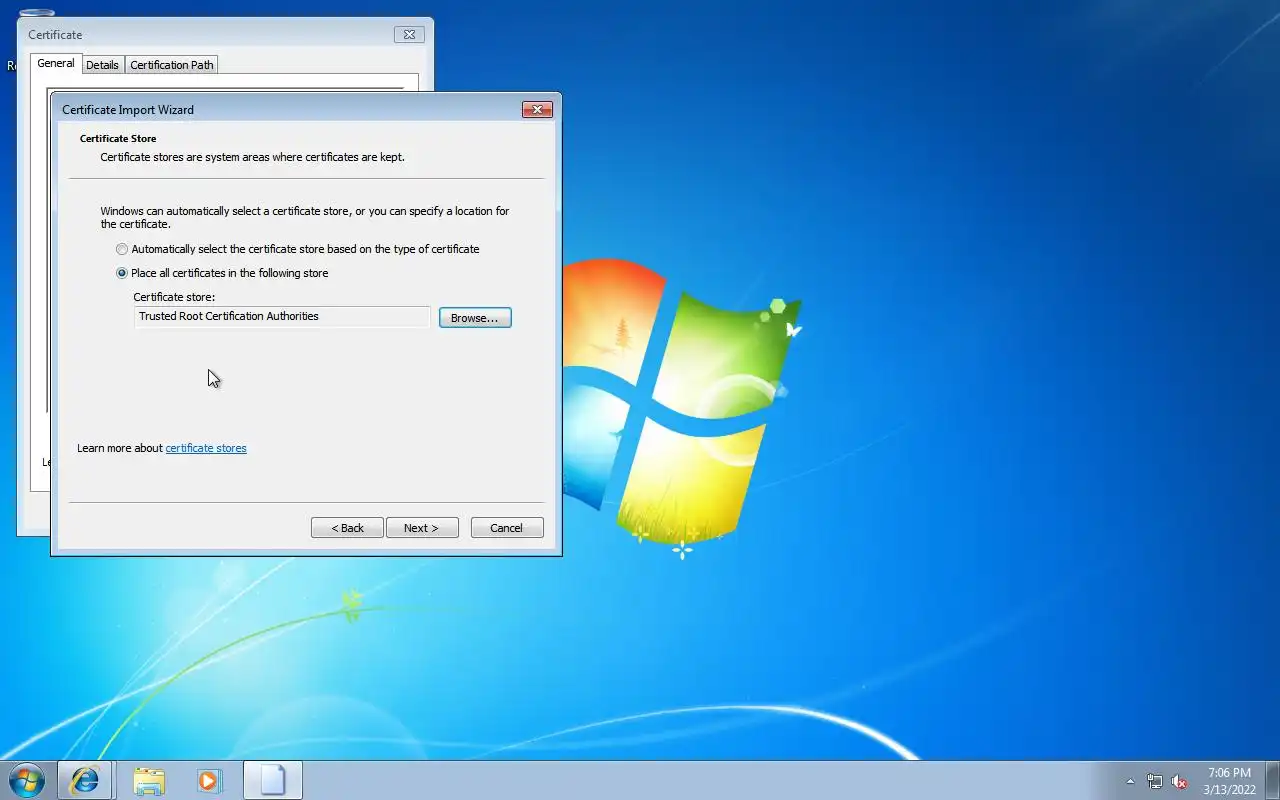Screen dimensions: 1280x800
Task: Open the clock showing 7:06 PM
Action: 1229,781
